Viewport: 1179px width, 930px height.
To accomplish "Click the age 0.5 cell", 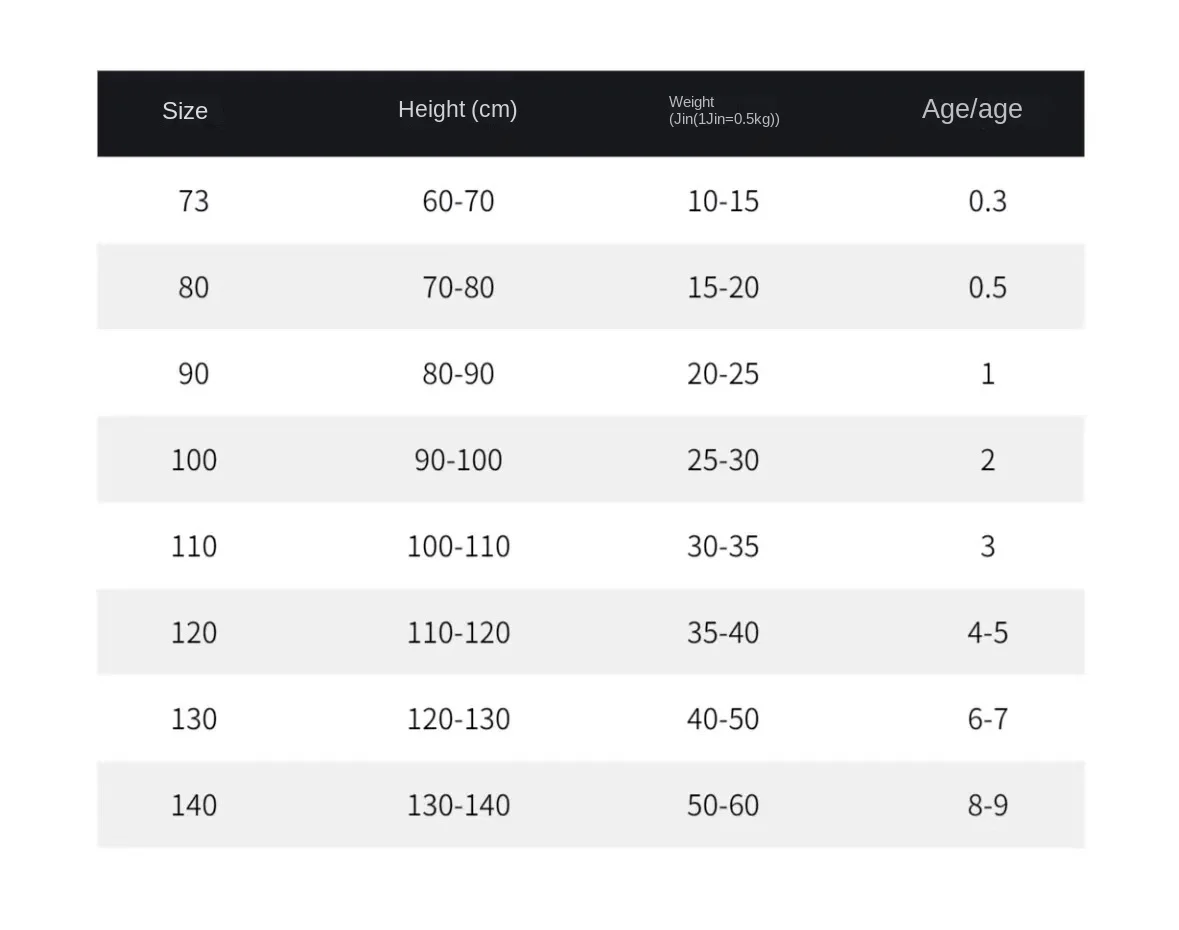I will coord(987,288).
